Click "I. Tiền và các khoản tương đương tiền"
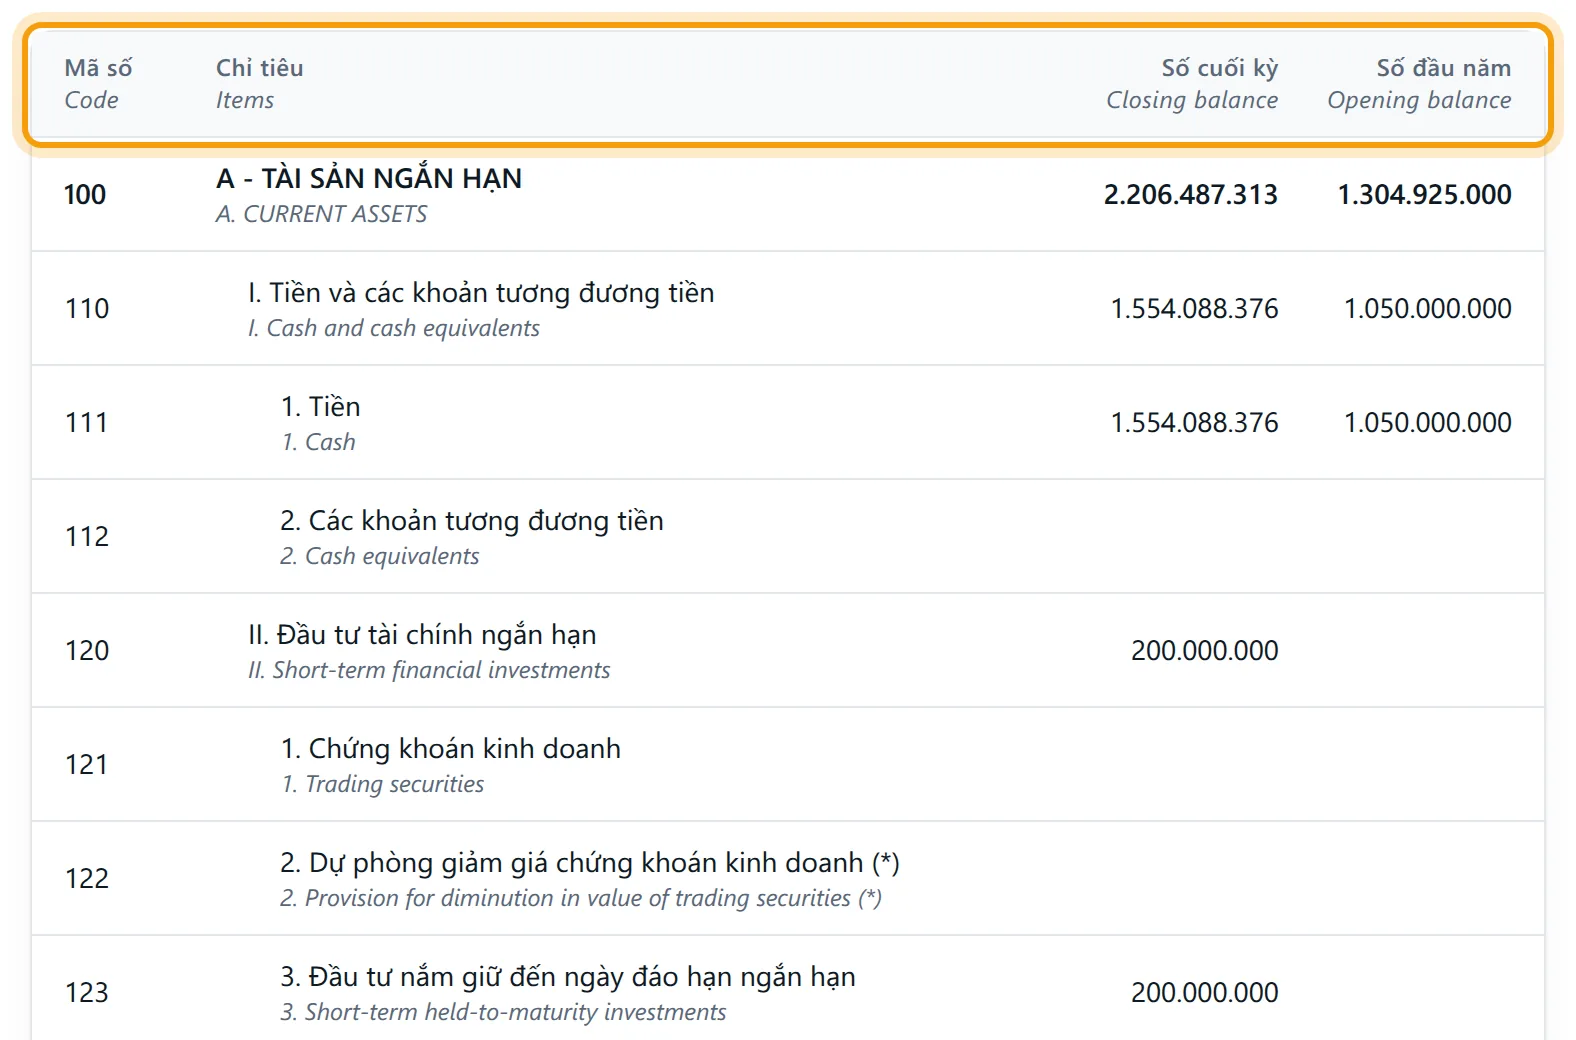 click(481, 292)
